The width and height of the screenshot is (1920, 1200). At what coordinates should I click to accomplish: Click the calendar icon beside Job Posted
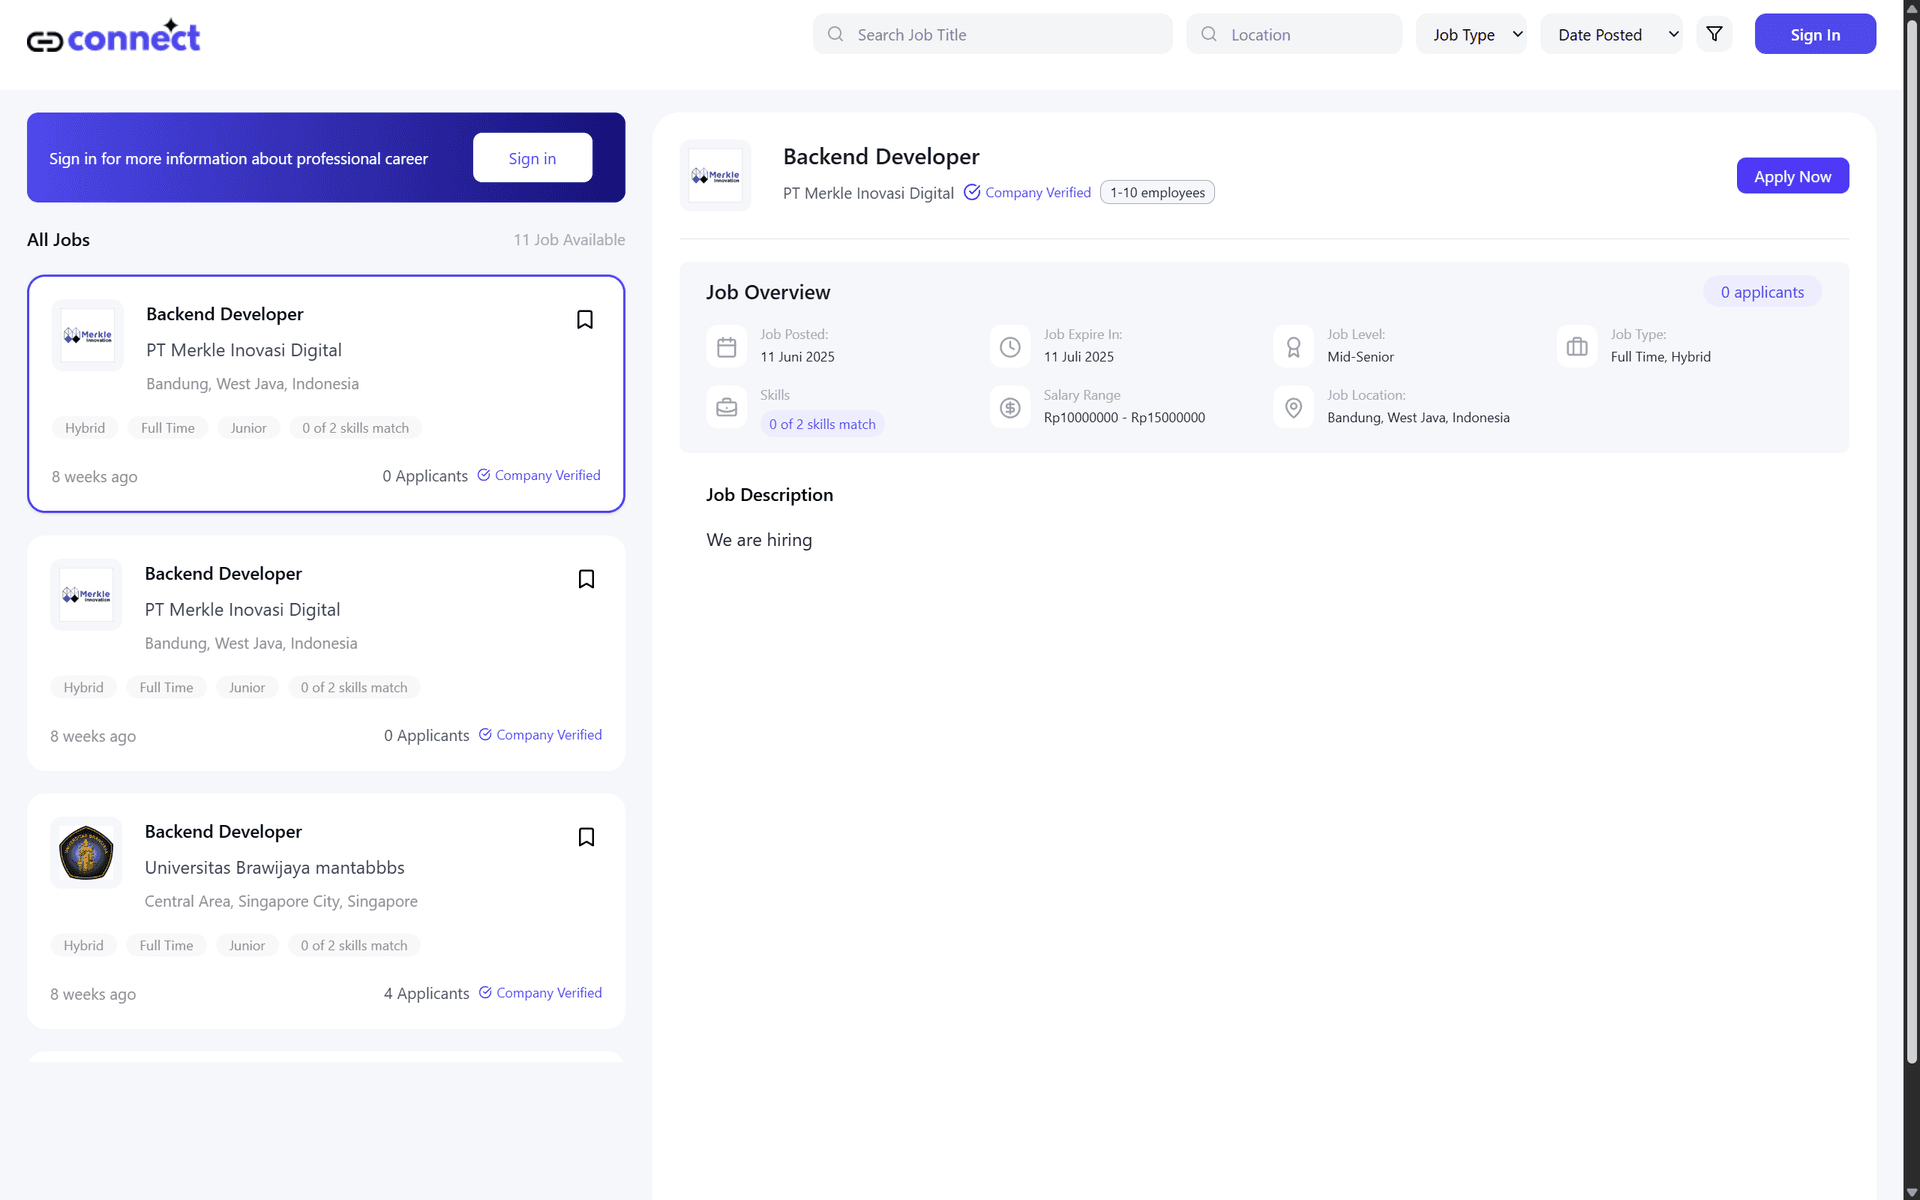coord(727,347)
